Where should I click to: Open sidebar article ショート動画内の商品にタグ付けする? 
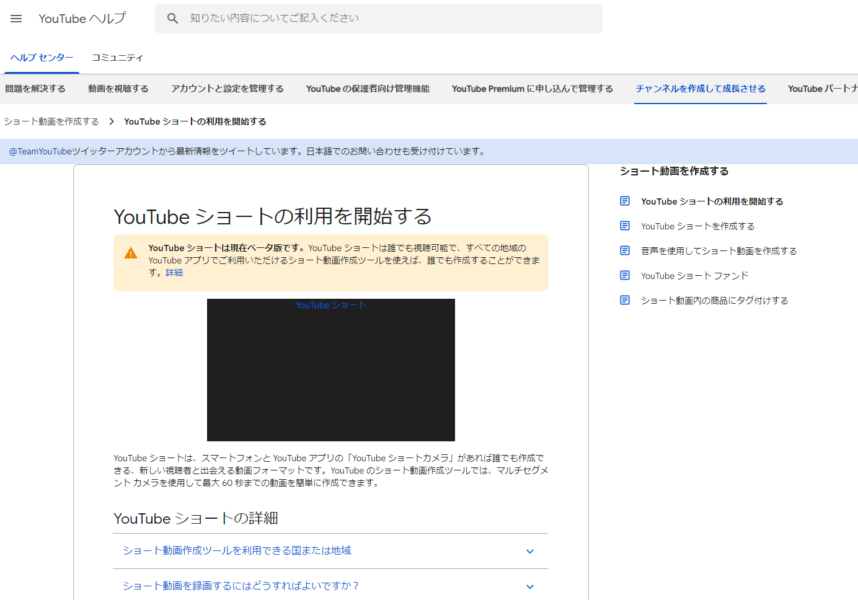(x=715, y=300)
